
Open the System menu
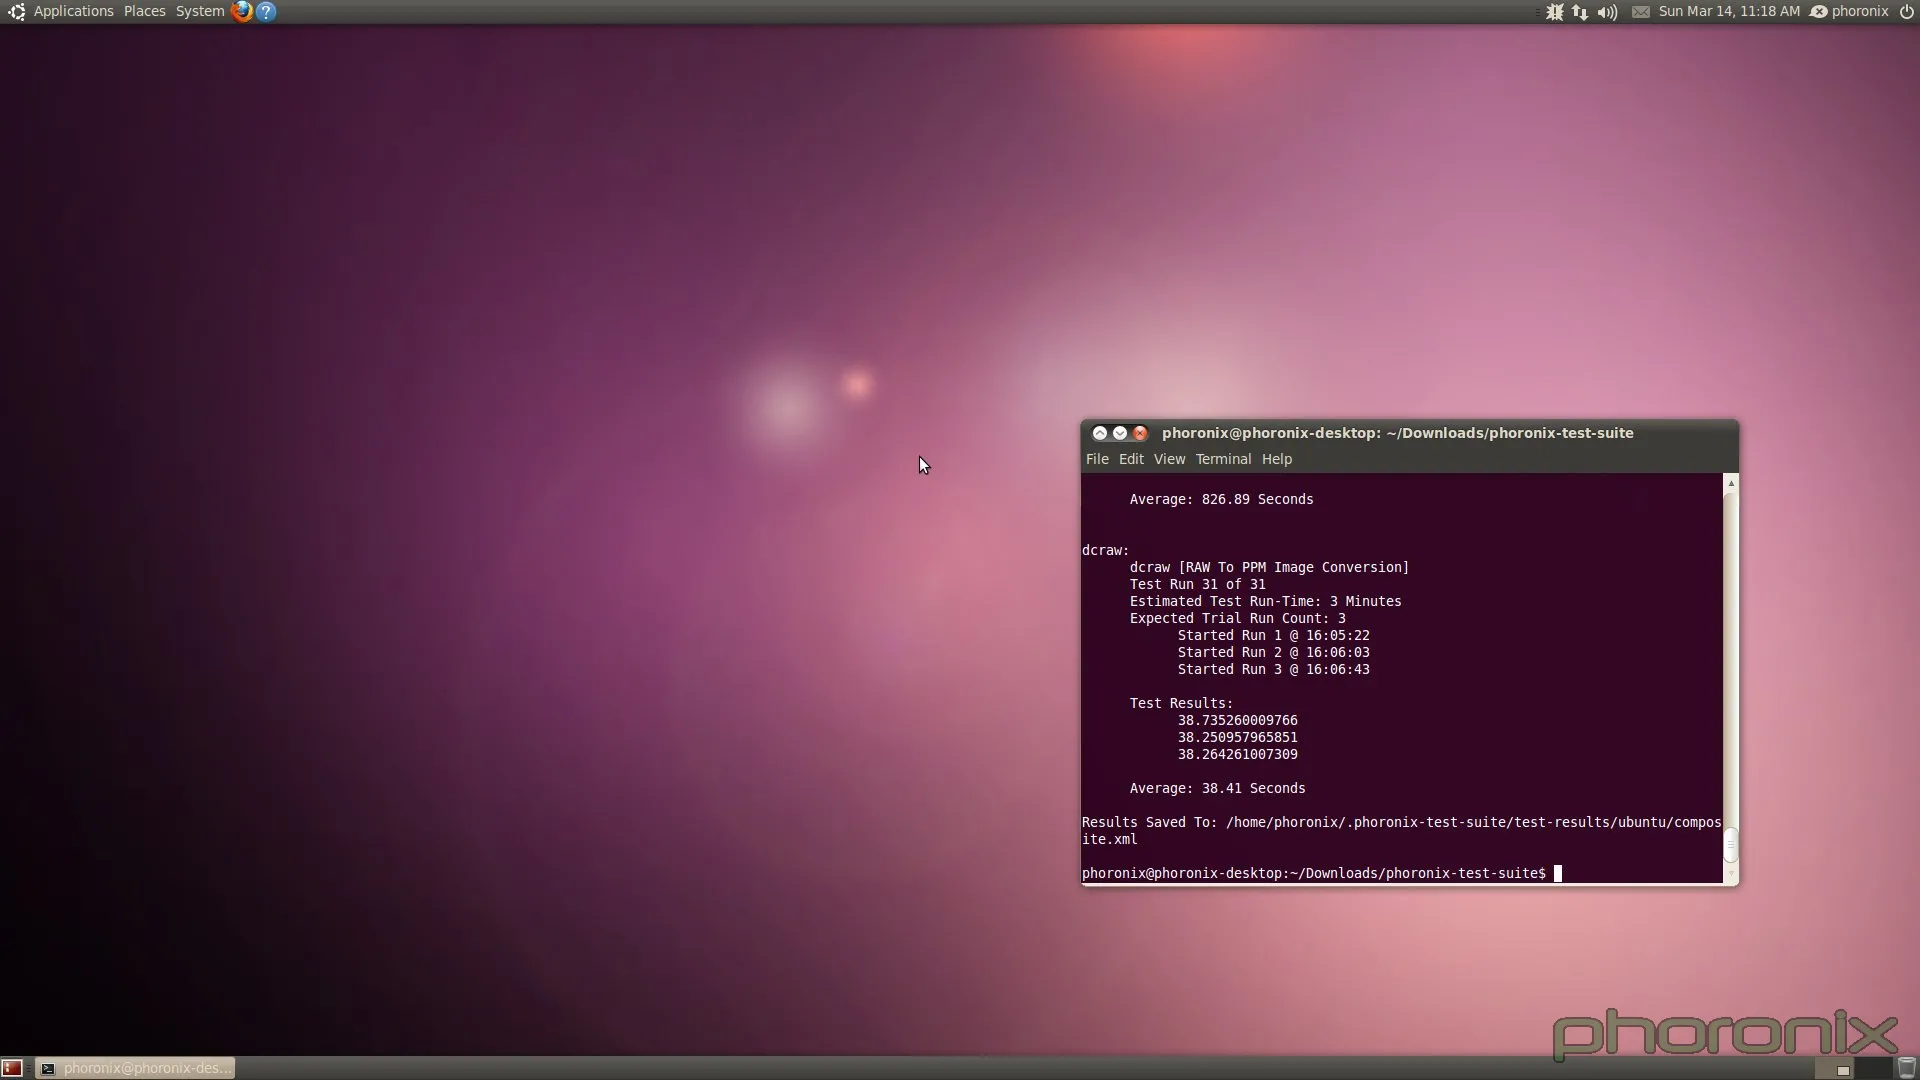[x=200, y=12]
